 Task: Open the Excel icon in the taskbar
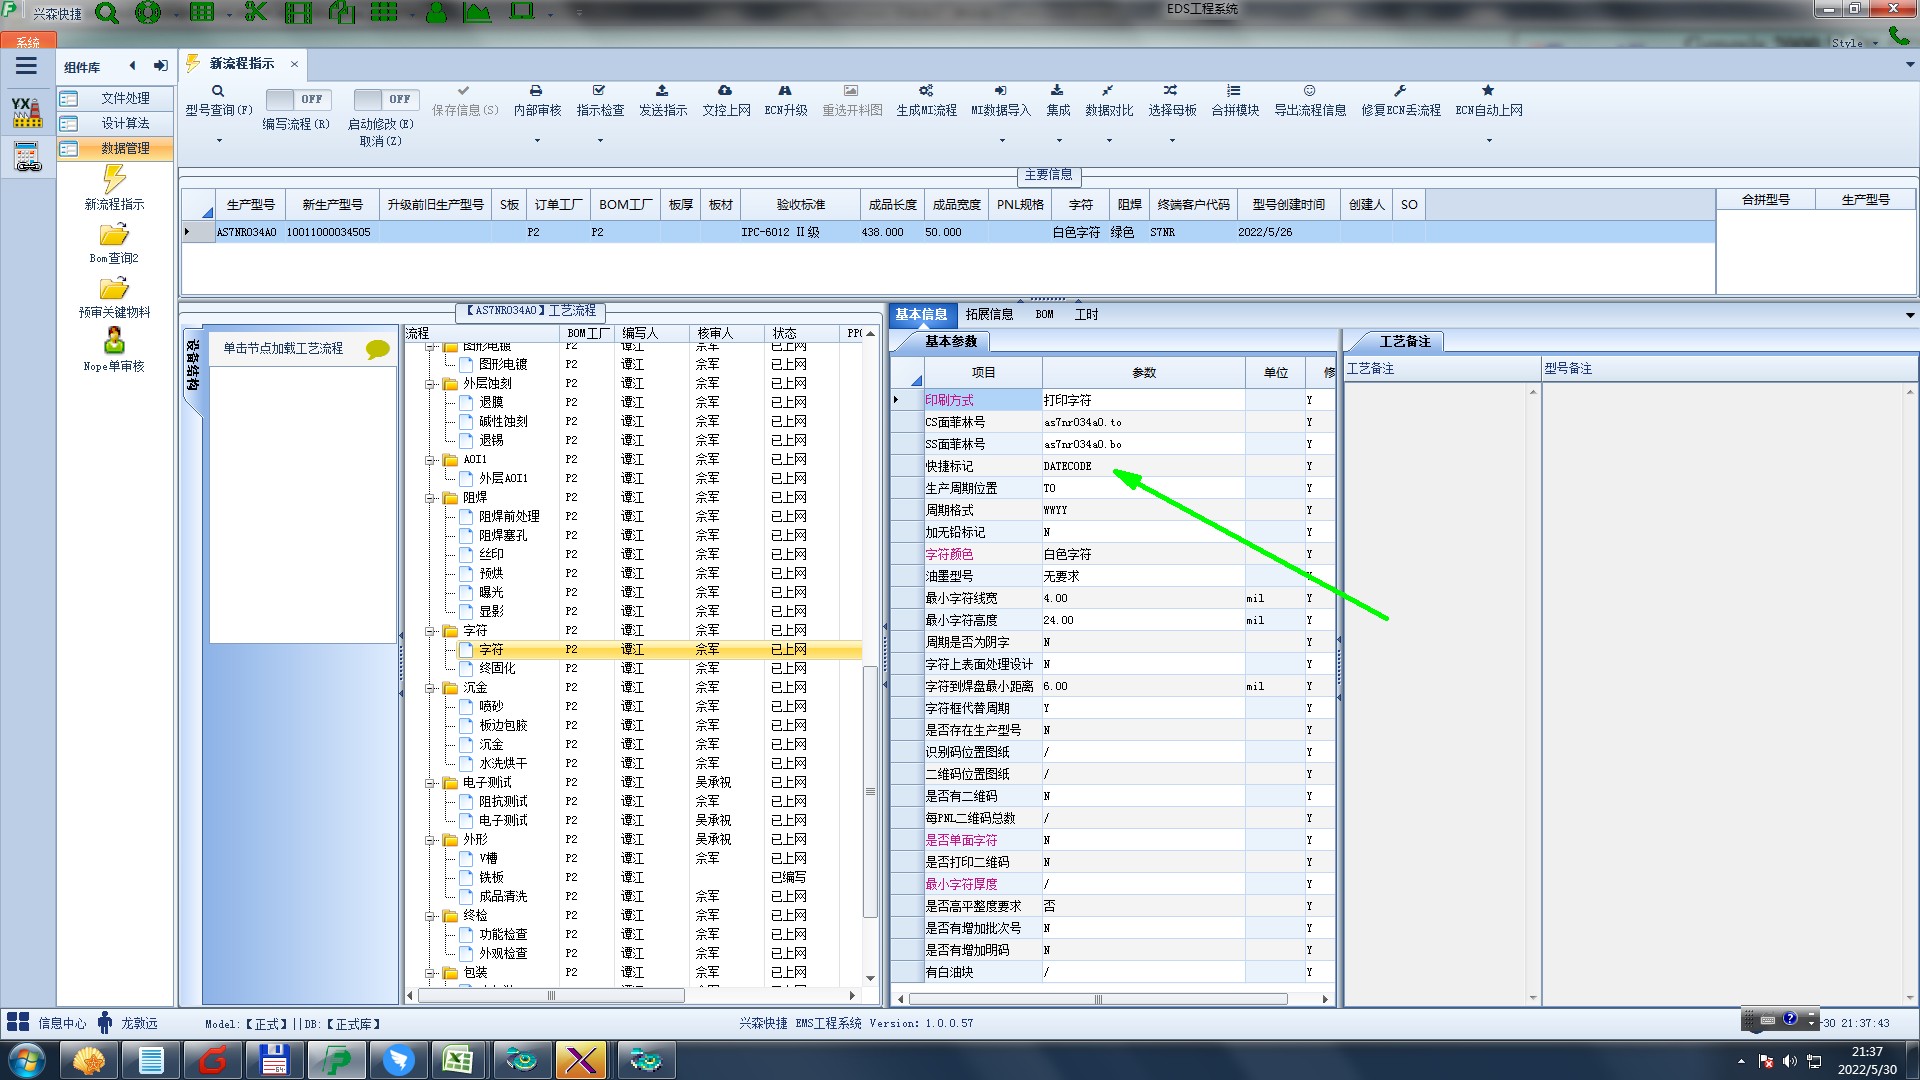coord(458,1060)
